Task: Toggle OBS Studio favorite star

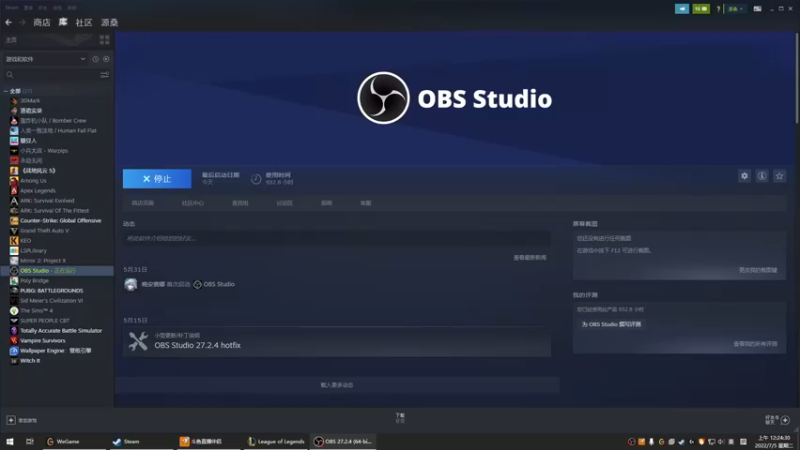Action: click(x=779, y=176)
